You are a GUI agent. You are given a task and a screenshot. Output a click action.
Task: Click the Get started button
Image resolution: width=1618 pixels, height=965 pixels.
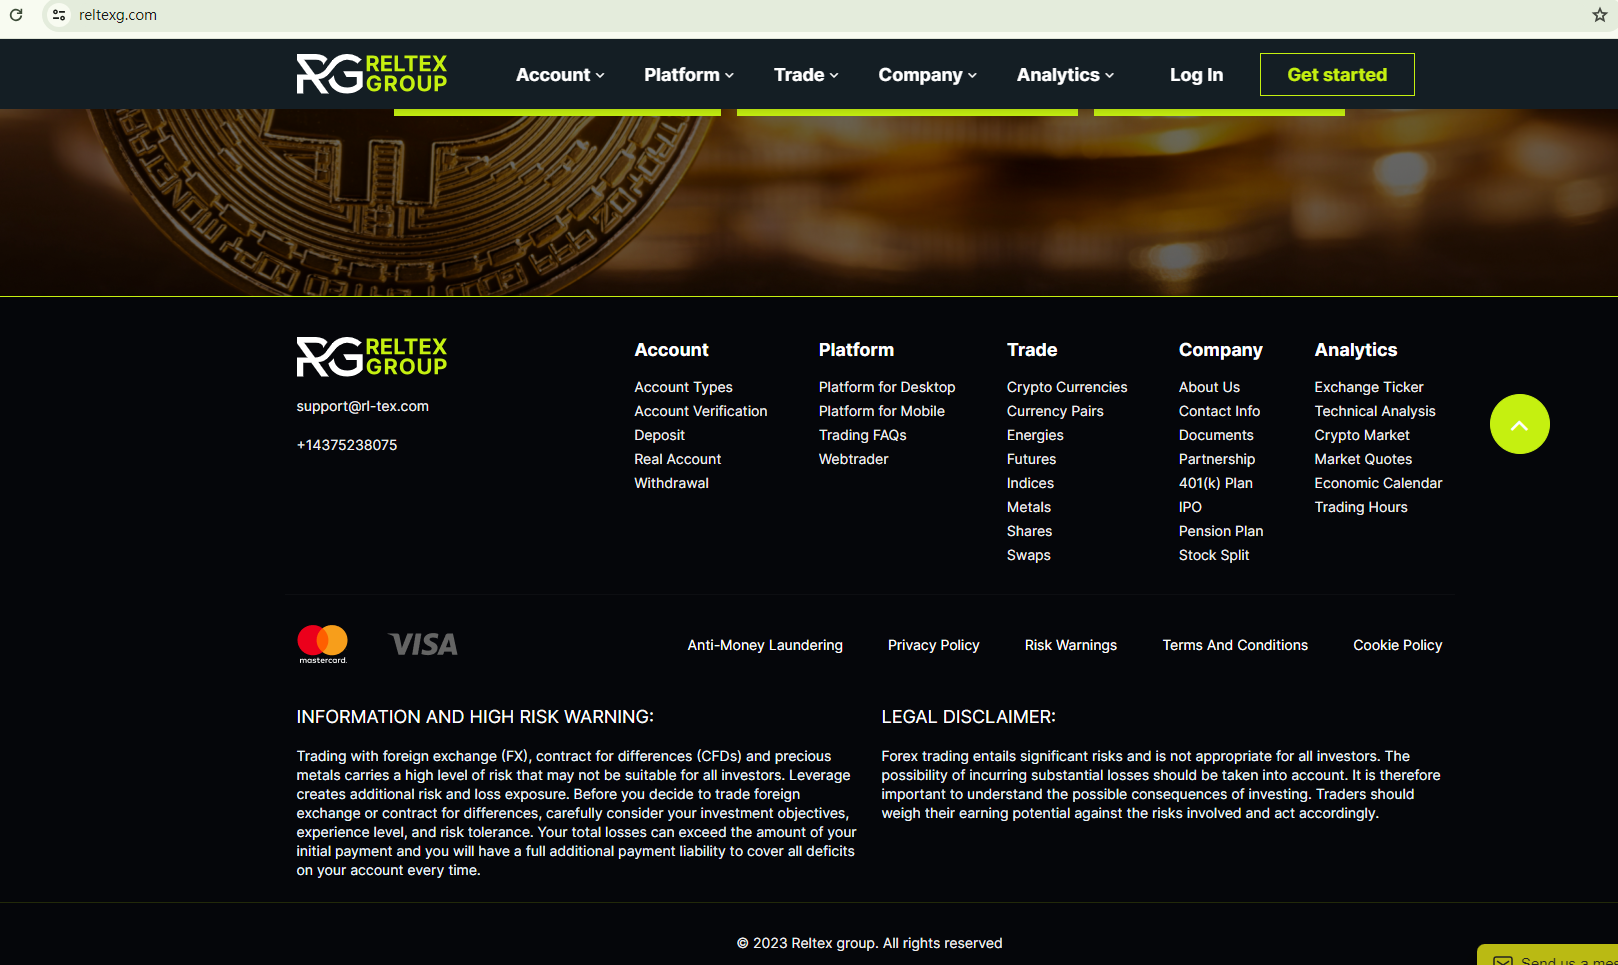(1337, 75)
